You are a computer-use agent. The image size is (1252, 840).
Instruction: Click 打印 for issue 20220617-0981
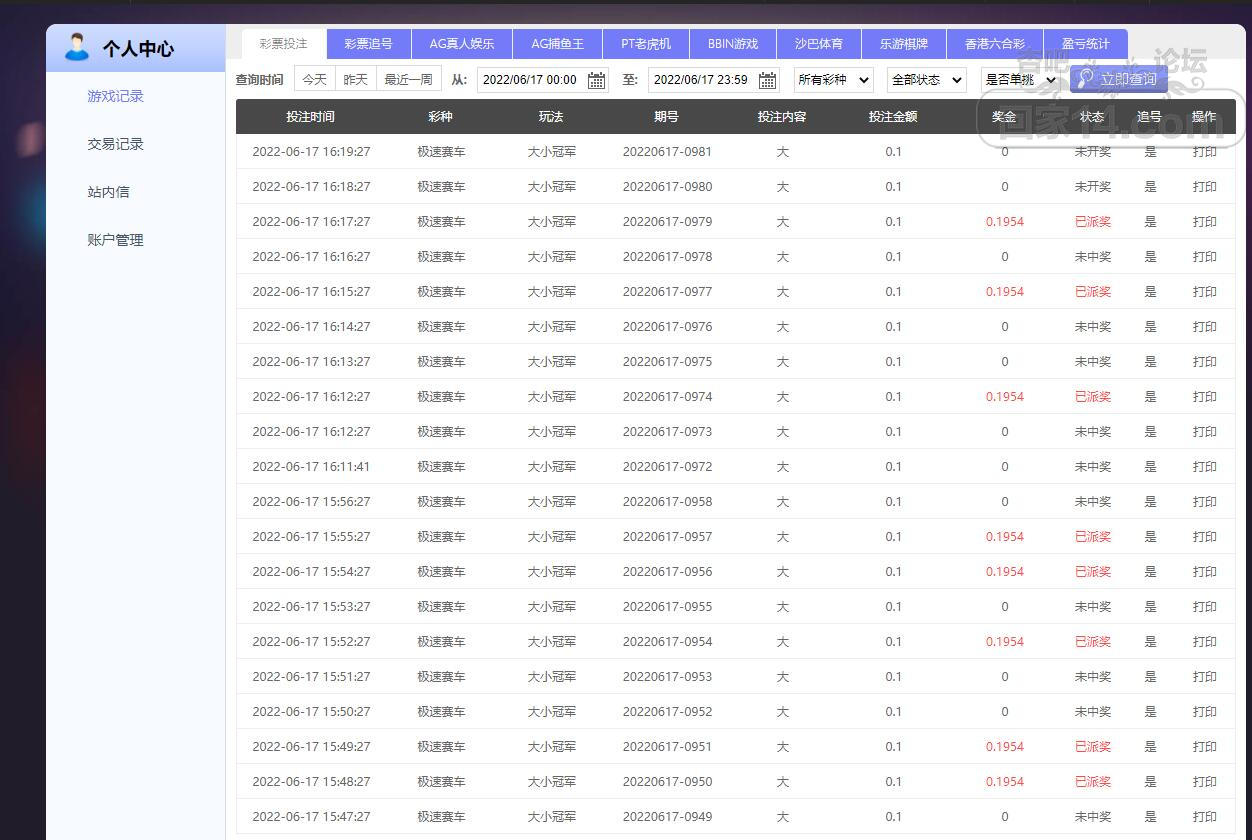coord(1204,152)
